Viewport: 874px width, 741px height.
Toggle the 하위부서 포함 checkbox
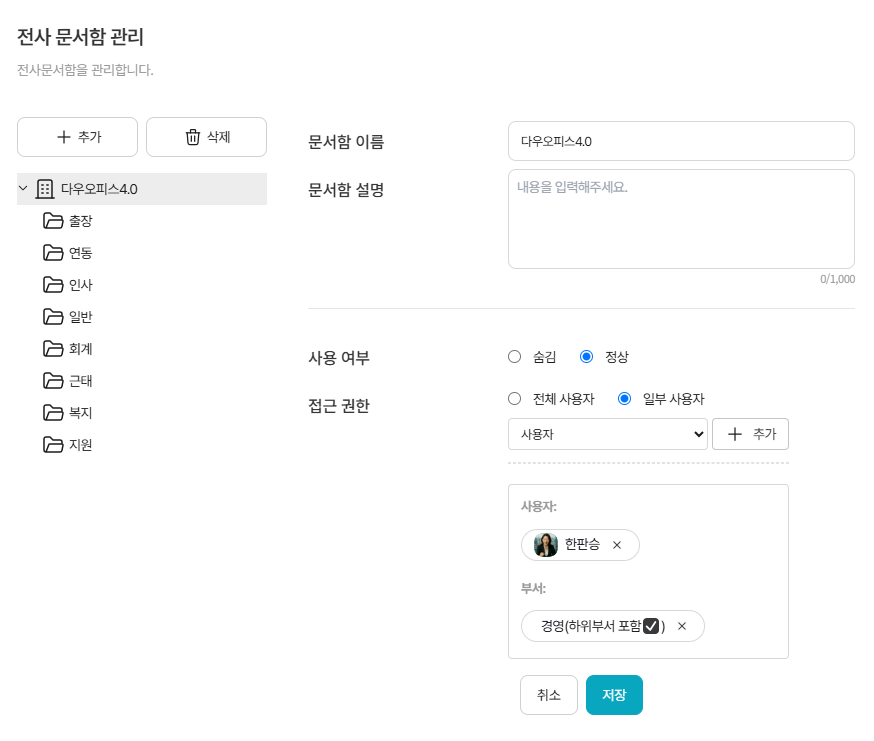click(x=651, y=626)
